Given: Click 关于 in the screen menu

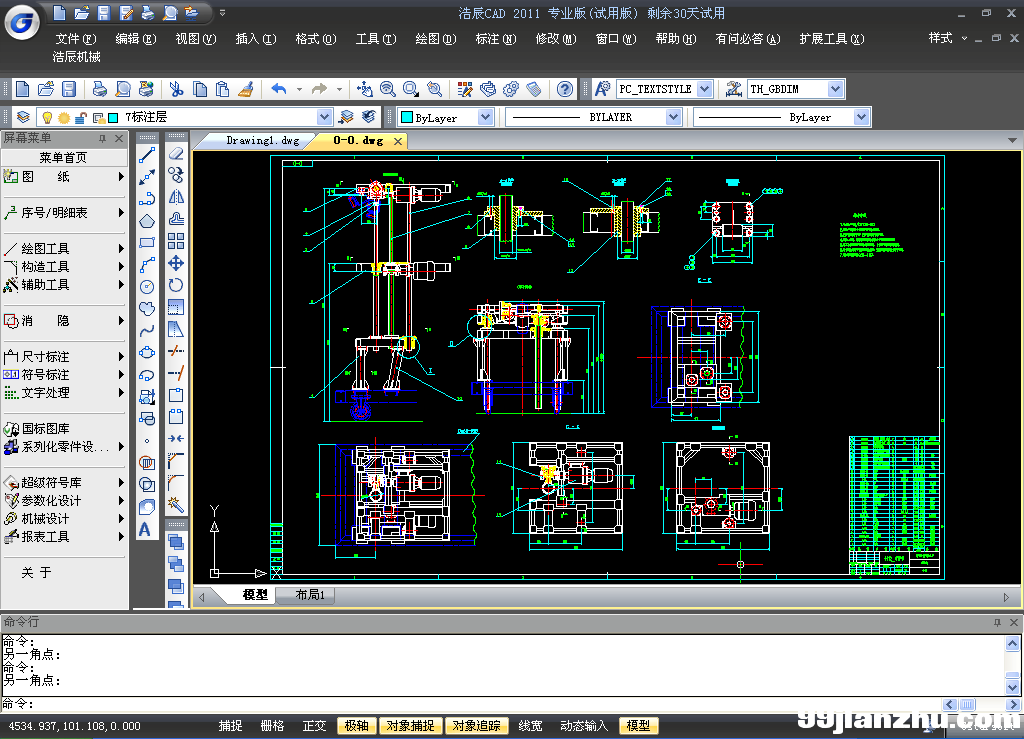Looking at the screenshot, I should [x=36, y=573].
